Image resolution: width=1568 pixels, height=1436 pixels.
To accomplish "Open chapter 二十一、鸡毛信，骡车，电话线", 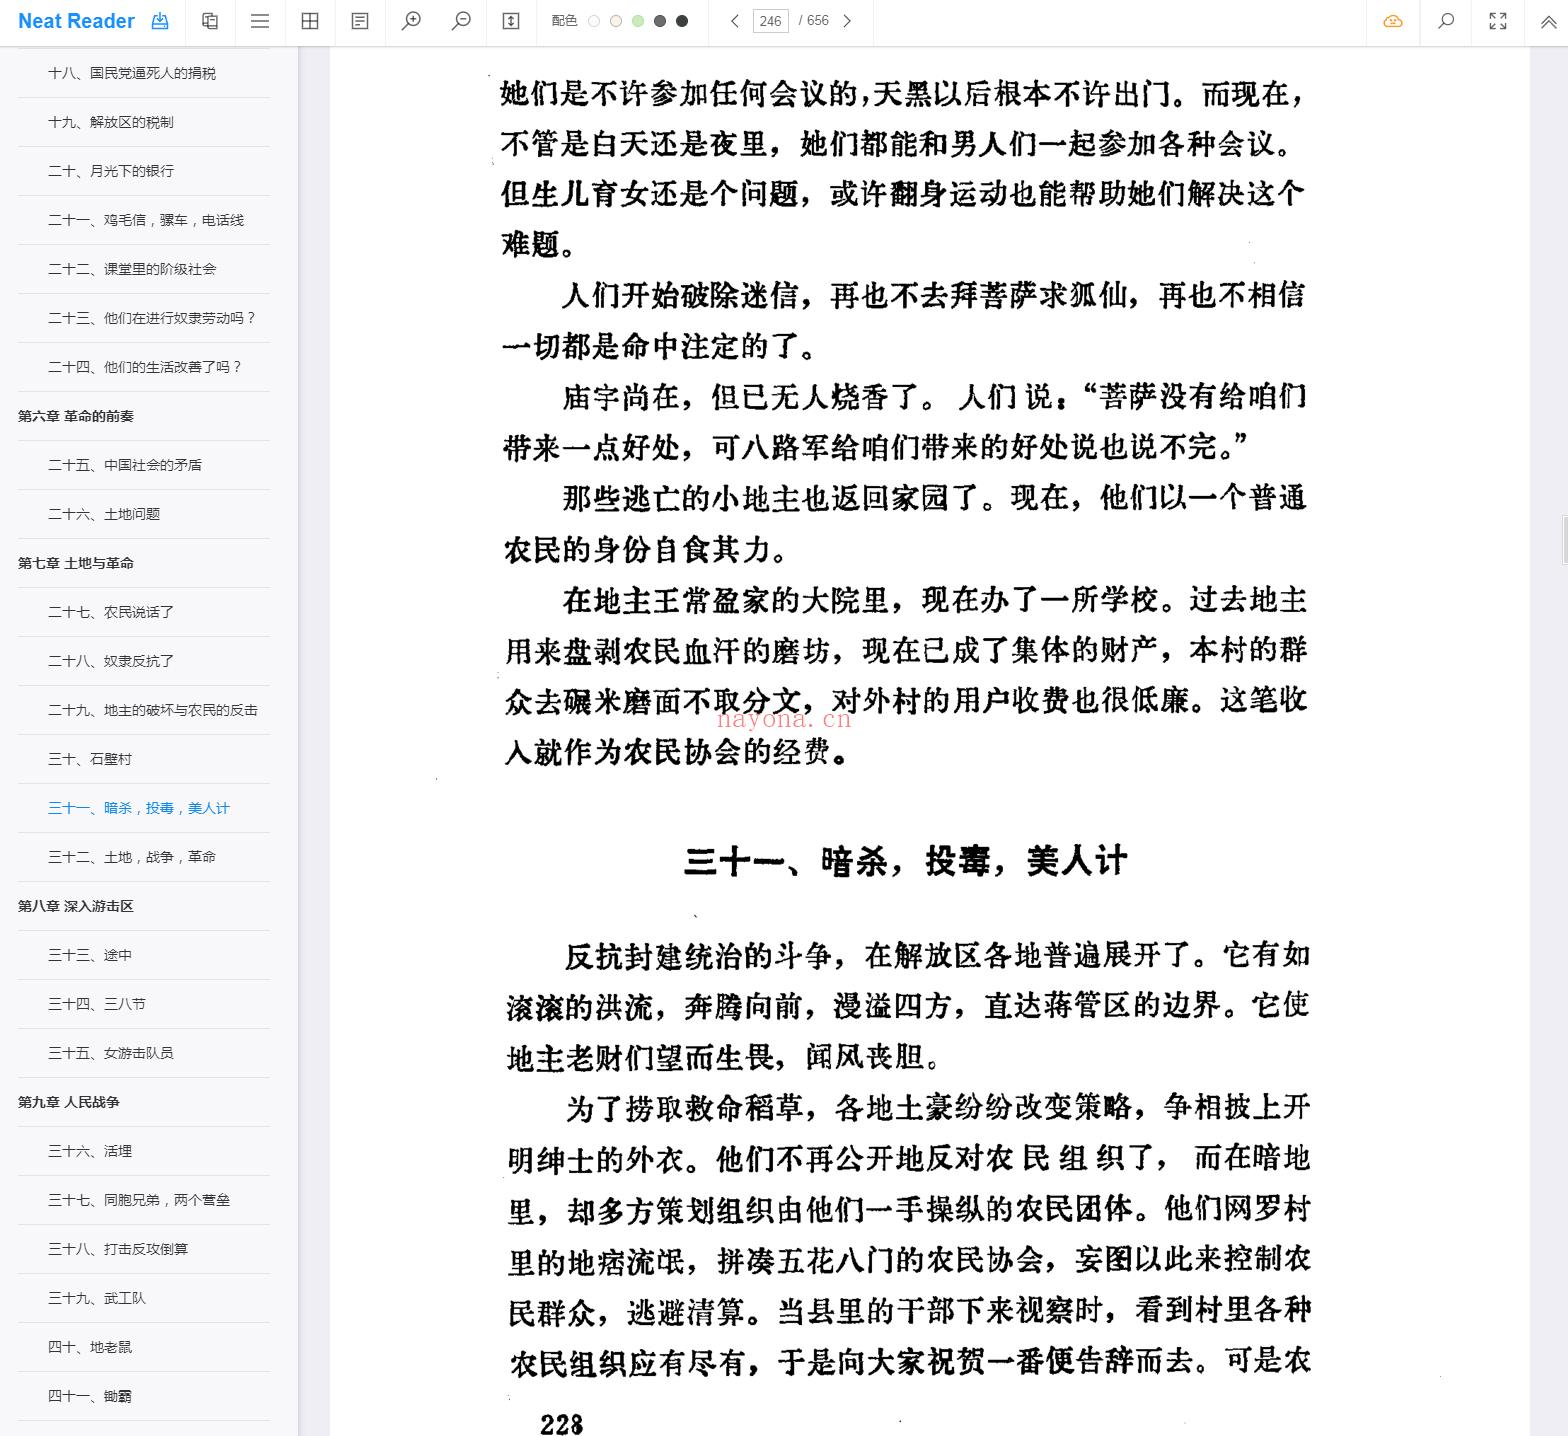I will click(144, 220).
